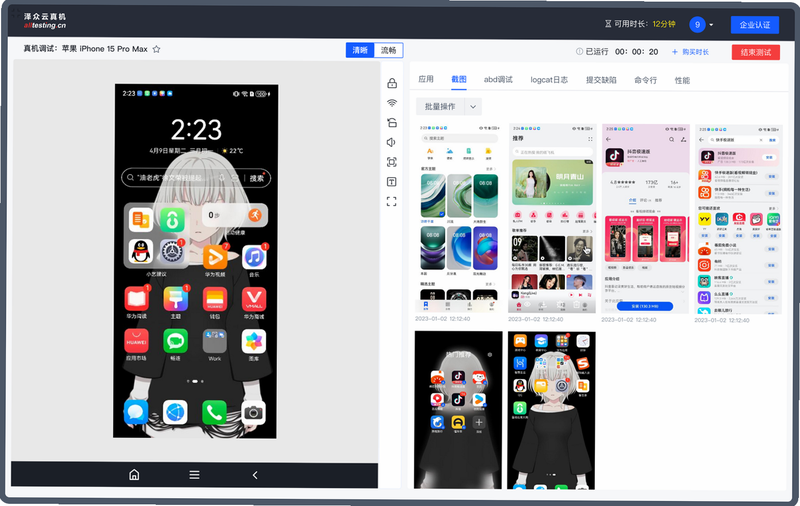Switch to the 性能 tab
The width and height of the screenshot is (800, 506).
pos(682,80)
